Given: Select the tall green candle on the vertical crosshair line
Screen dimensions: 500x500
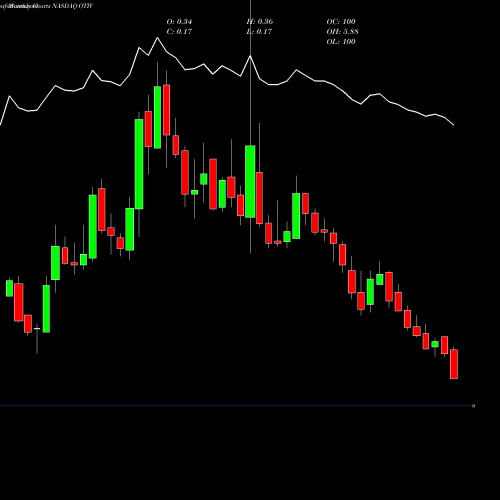Looking at the screenshot, I should pyautogui.click(x=250, y=181).
